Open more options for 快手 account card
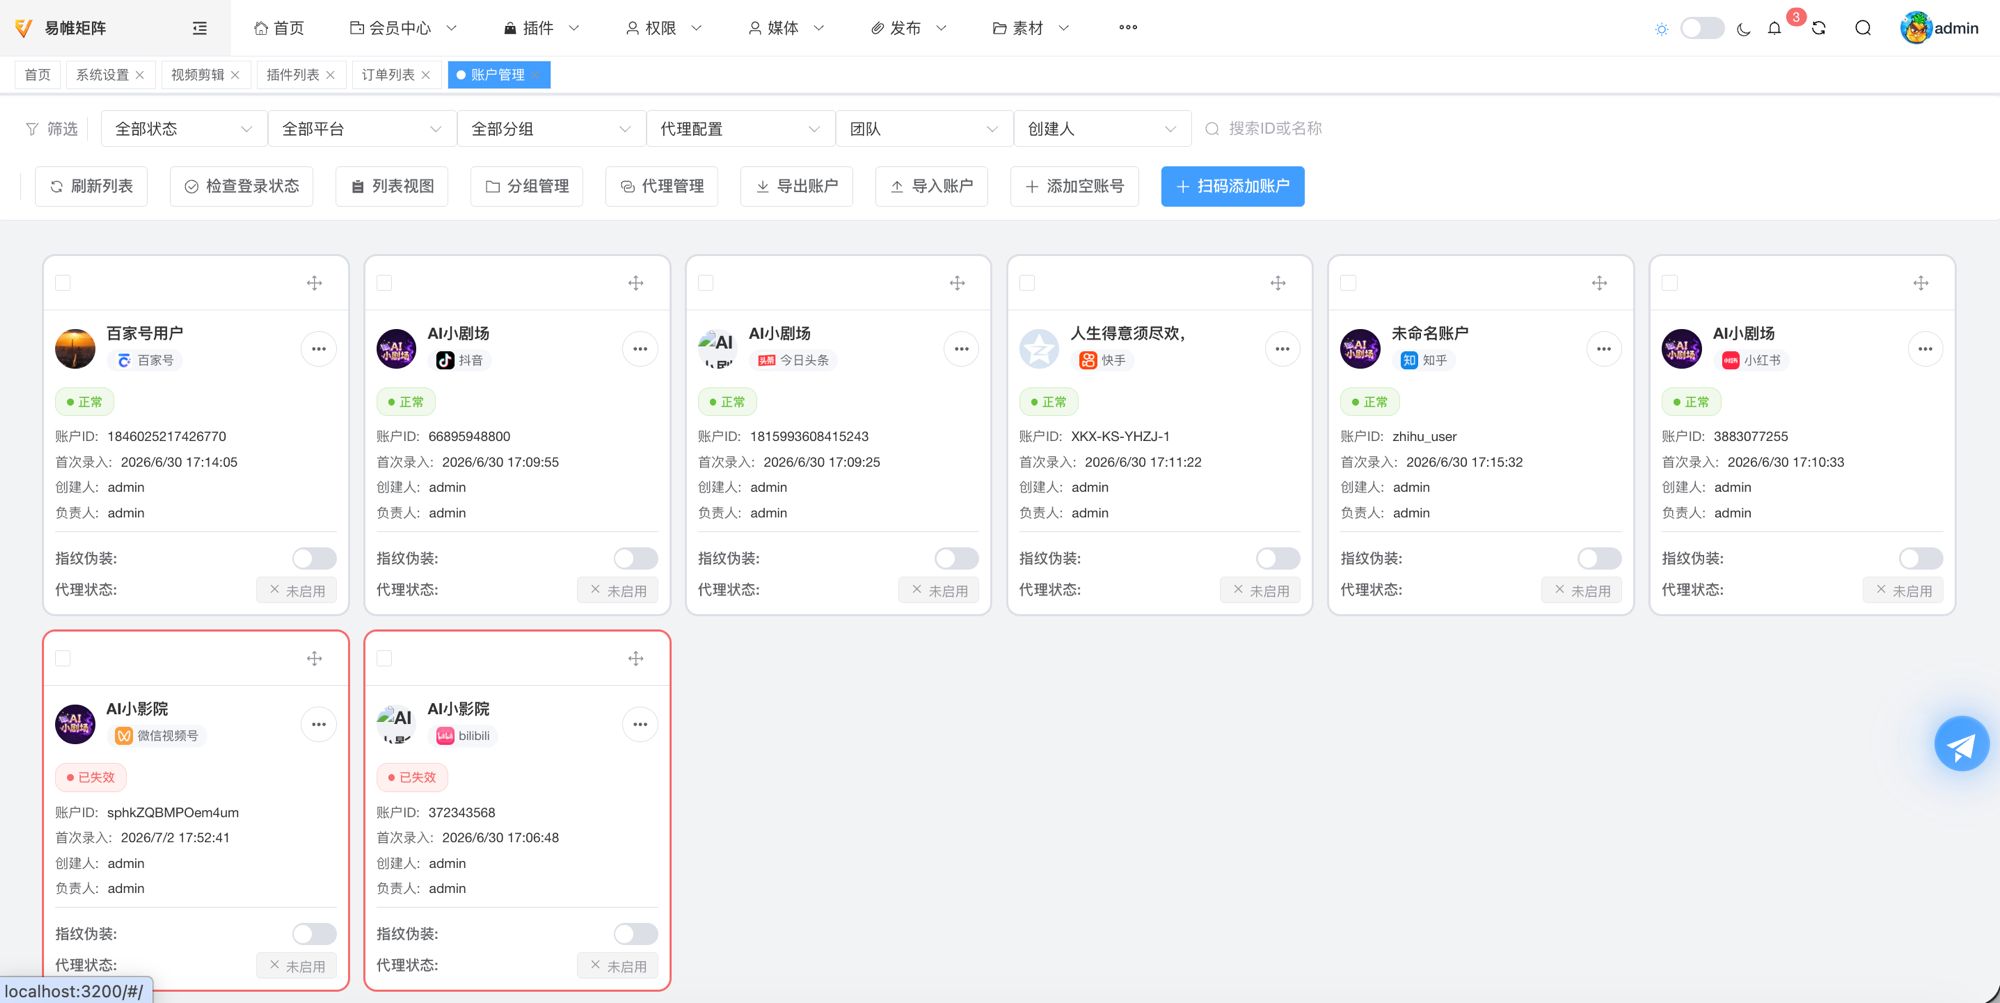This screenshot has width=2000, height=1003. pyautogui.click(x=1282, y=349)
